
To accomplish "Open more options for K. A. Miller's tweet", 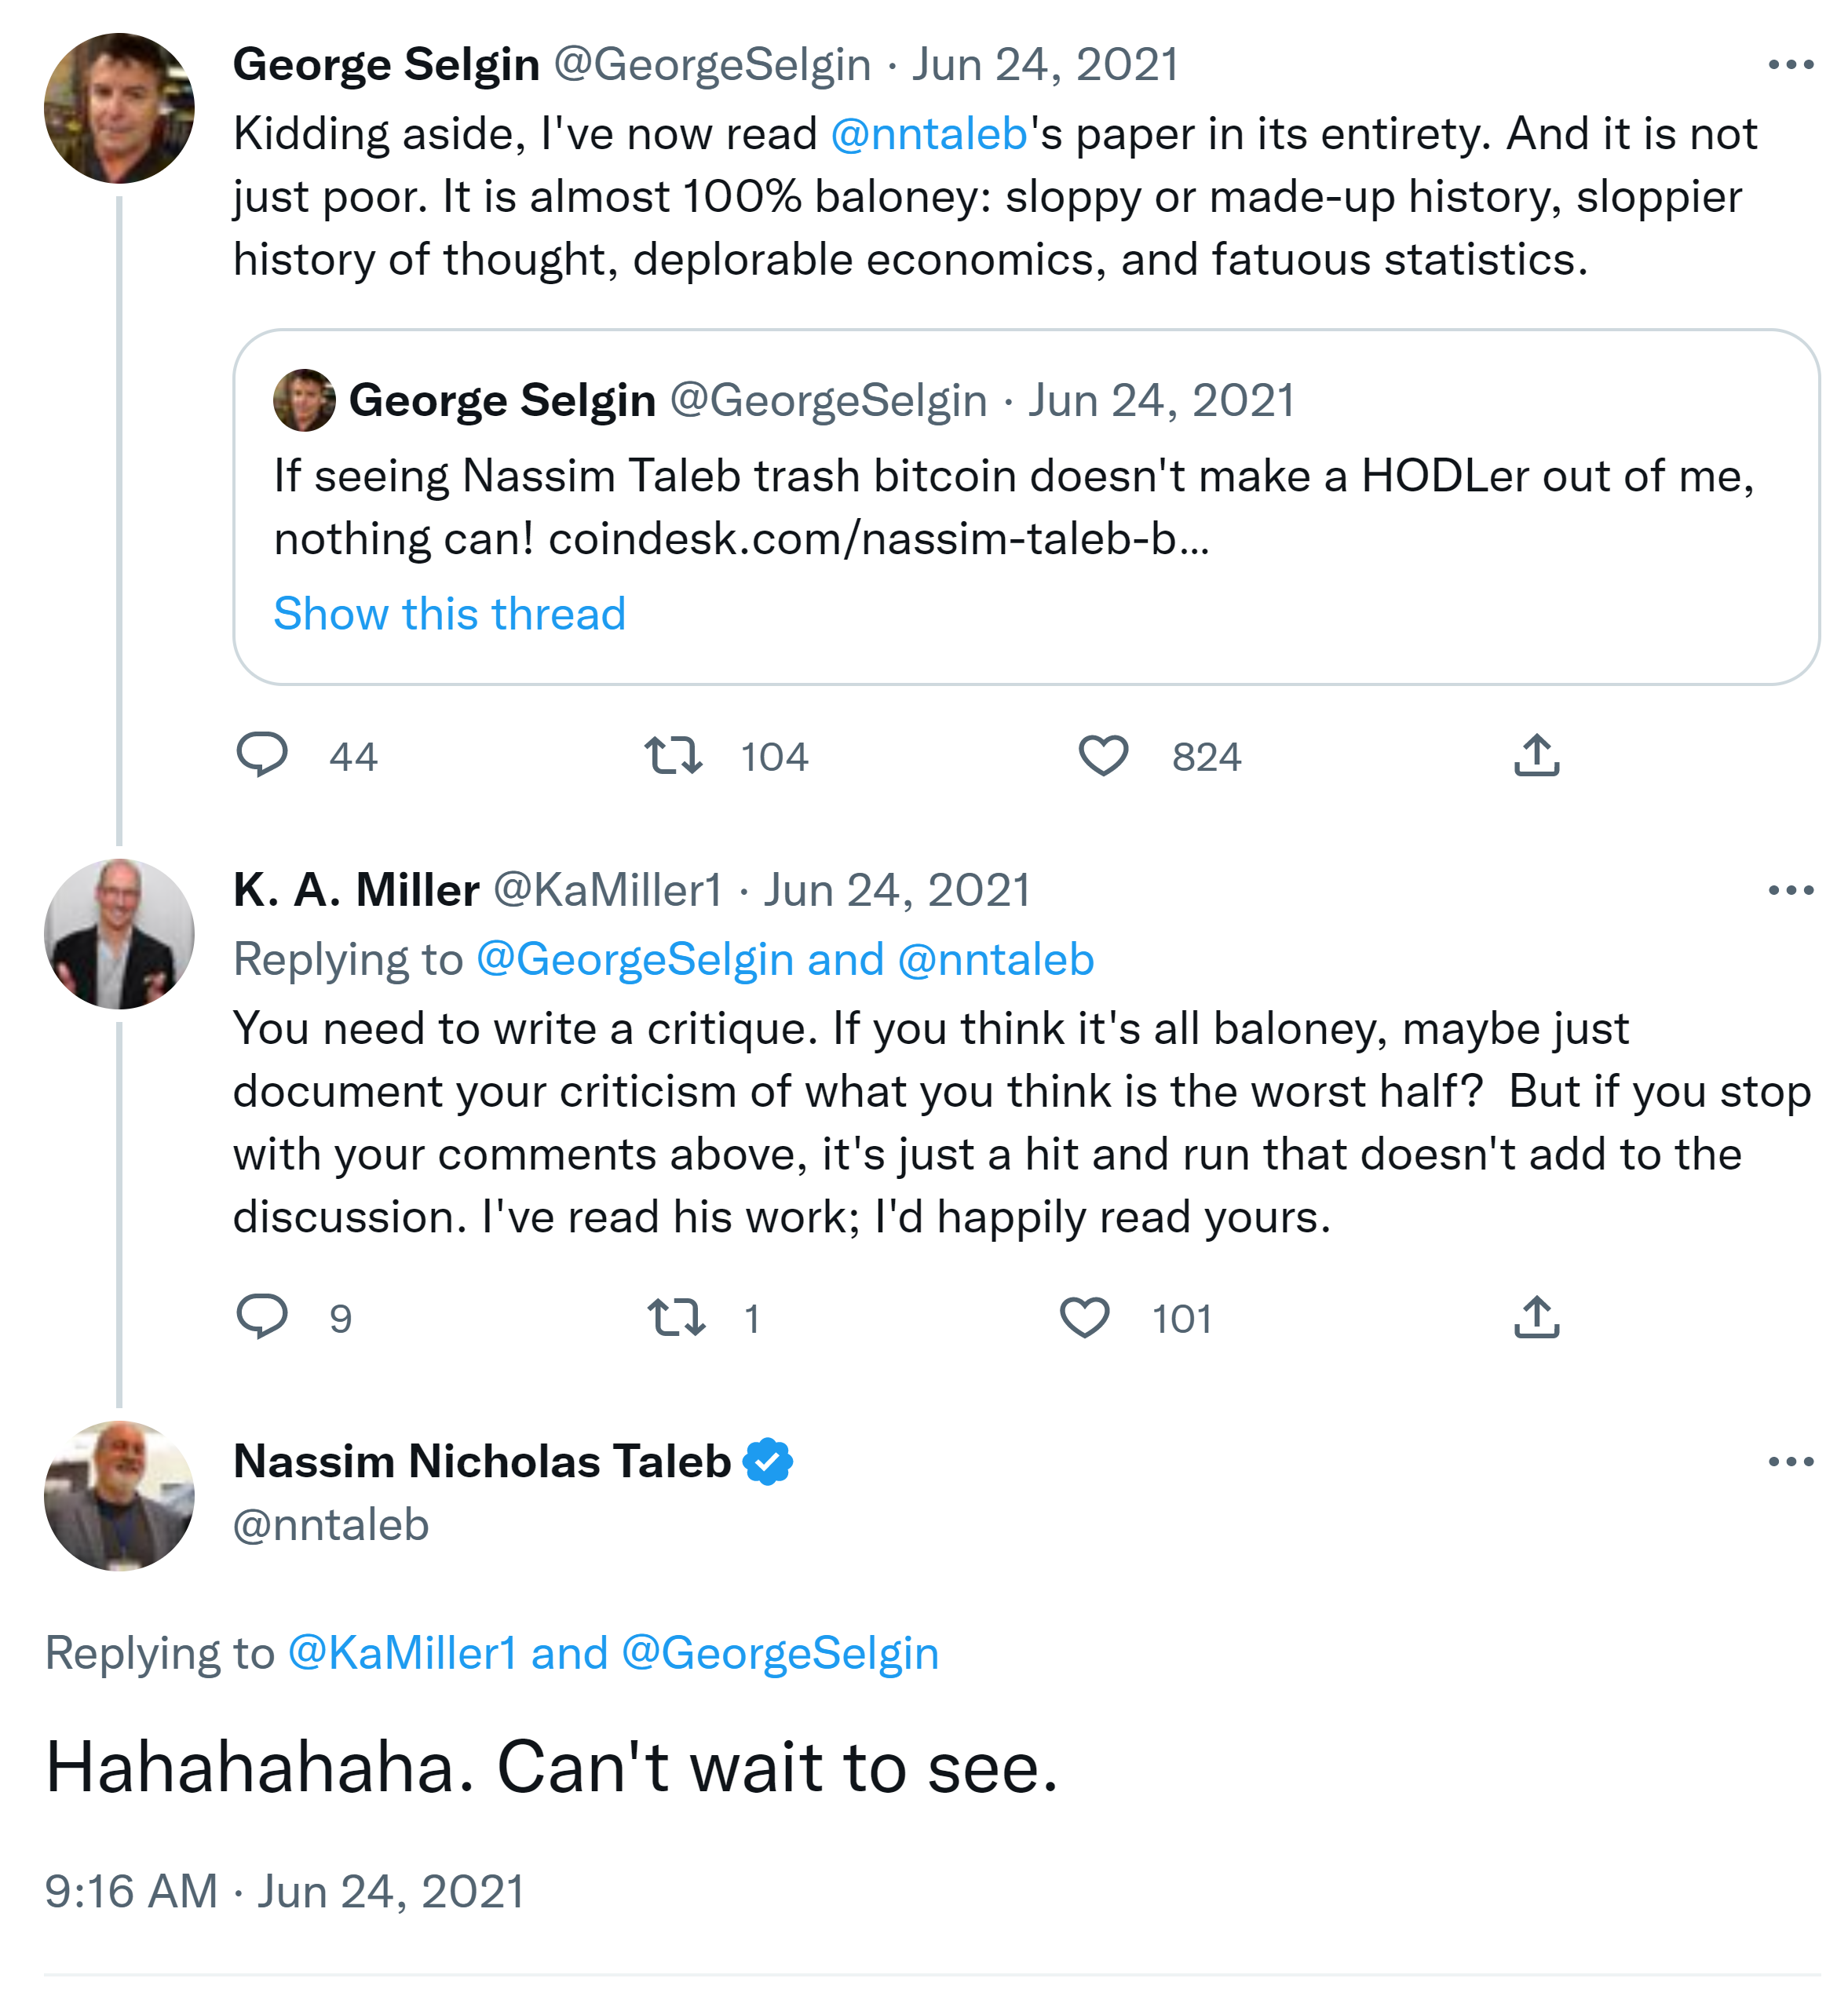I will 1790,890.
